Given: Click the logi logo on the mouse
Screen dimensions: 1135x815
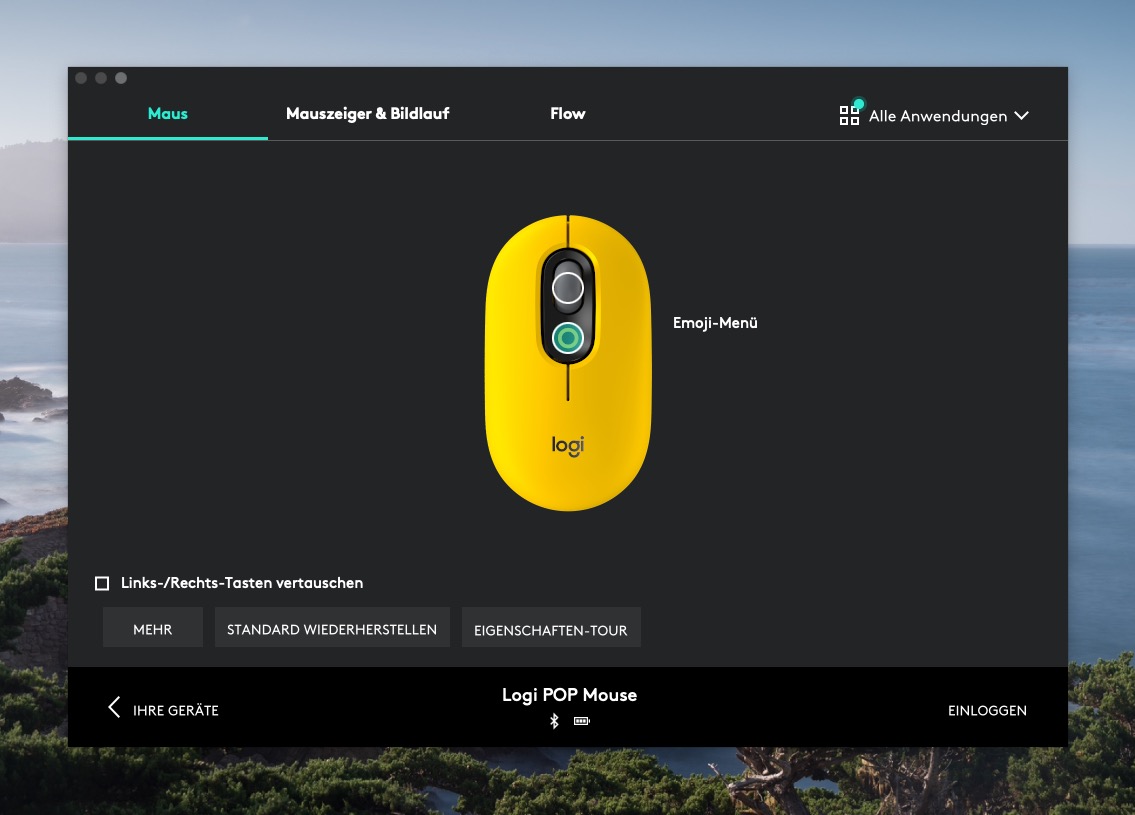Looking at the screenshot, I should pos(568,445).
